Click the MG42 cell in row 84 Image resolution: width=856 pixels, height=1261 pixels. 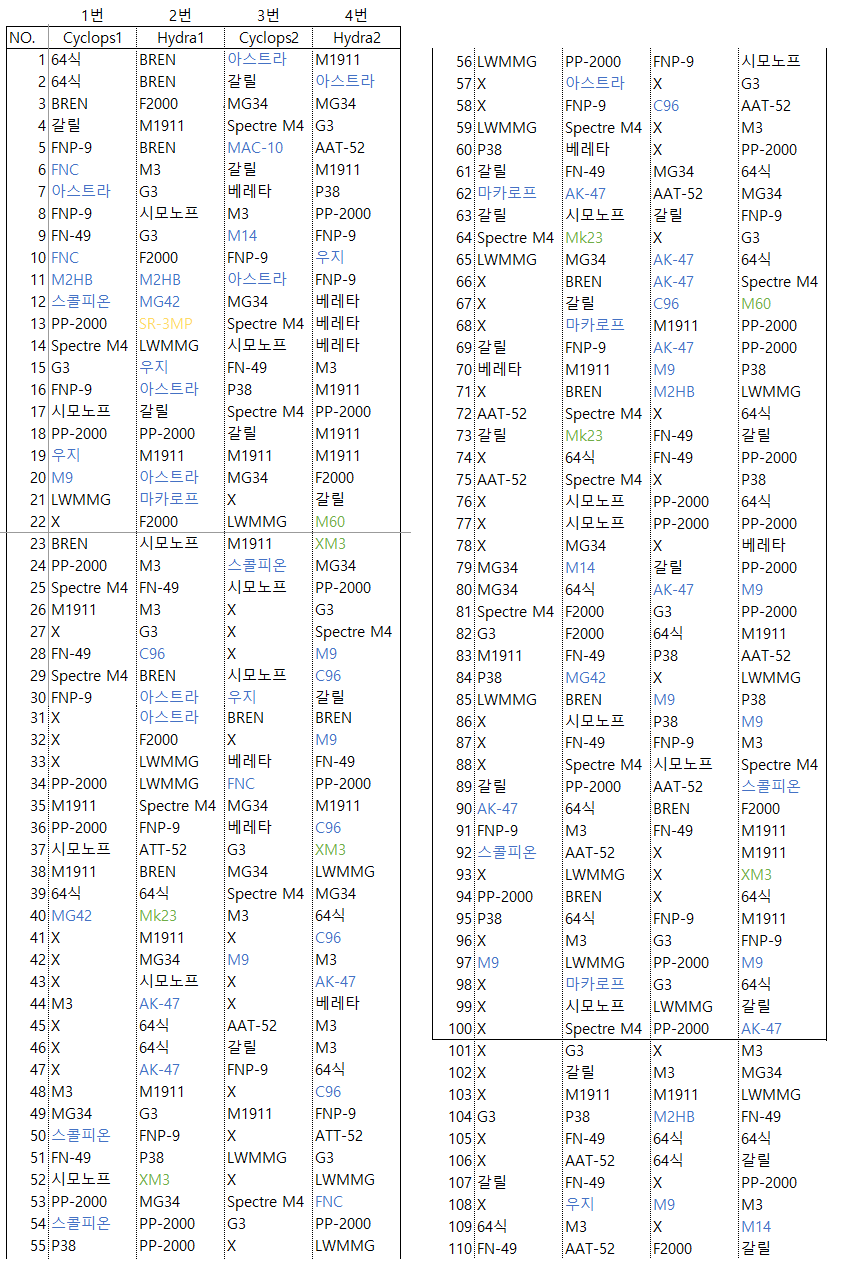tap(586, 677)
